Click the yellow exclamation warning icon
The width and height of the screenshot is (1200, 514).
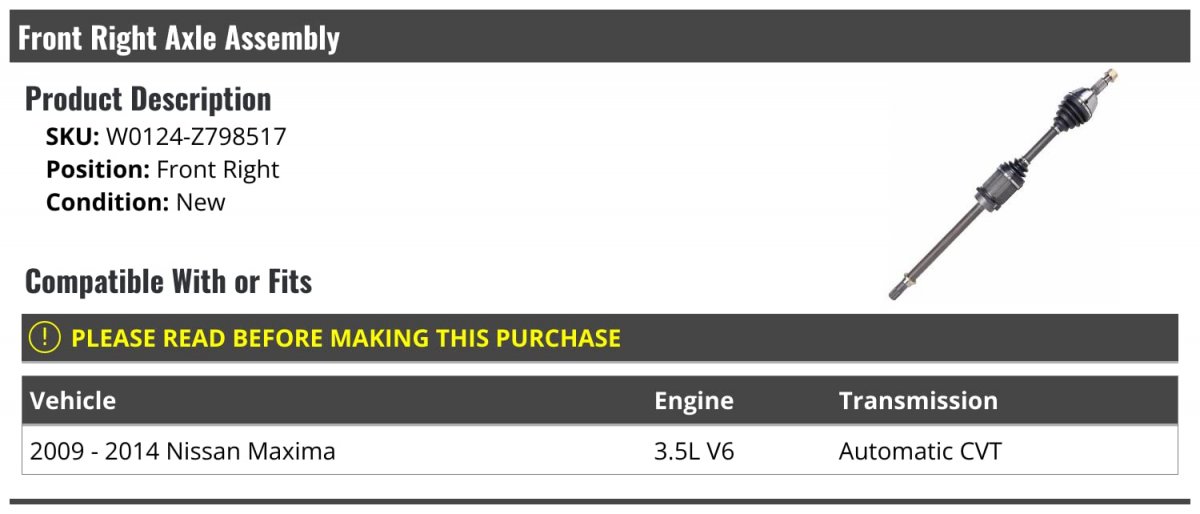tap(45, 338)
